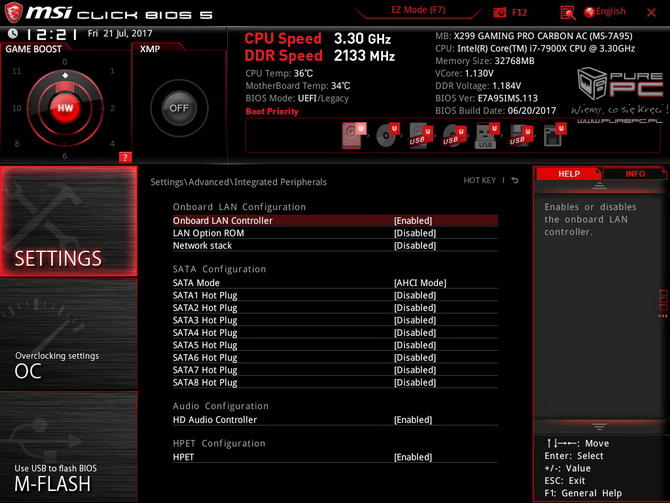The height and width of the screenshot is (503, 670).
Task: Toggle SATA5 Hot Plug Disabled value
Action: click(415, 344)
